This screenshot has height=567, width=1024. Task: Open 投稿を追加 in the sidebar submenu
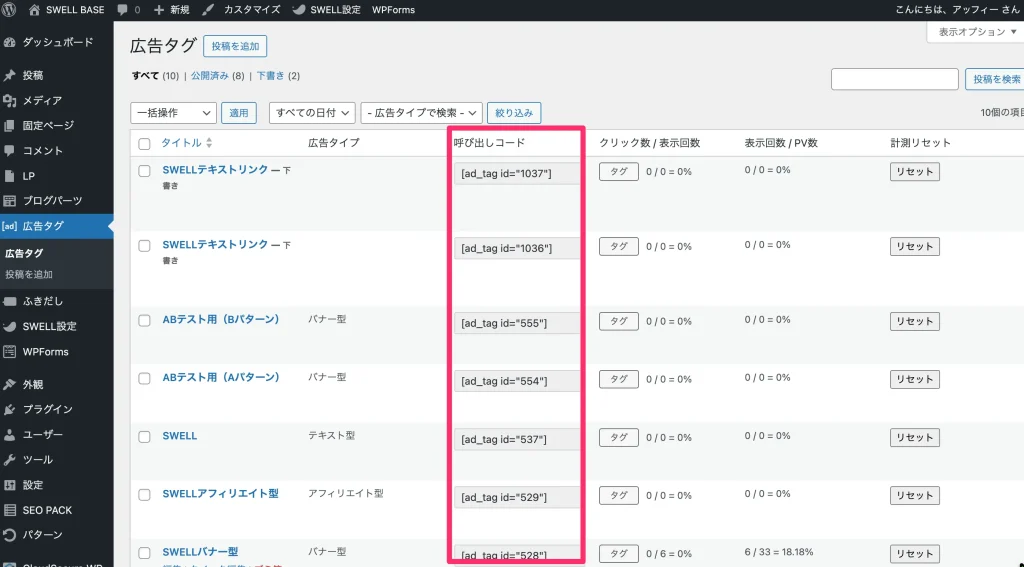(x=29, y=275)
